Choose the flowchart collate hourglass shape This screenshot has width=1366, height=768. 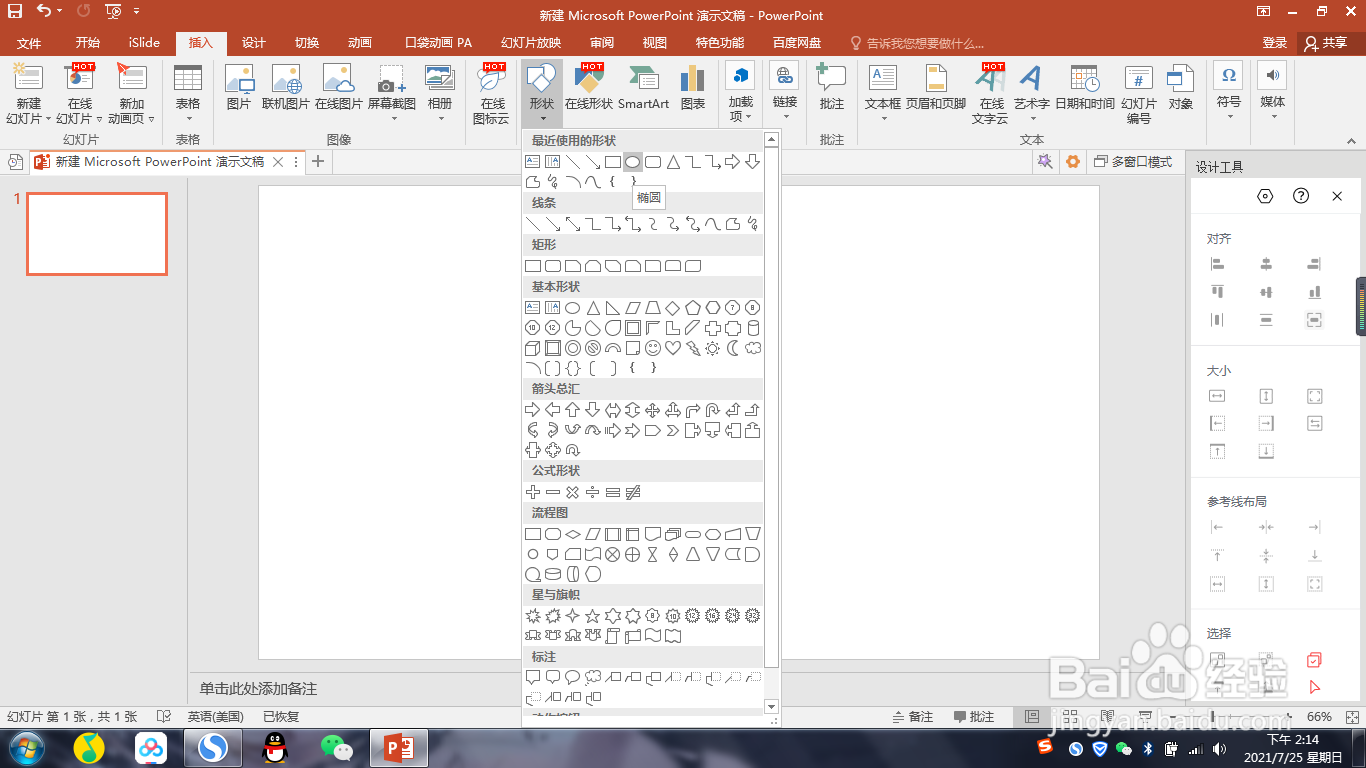(x=653, y=554)
